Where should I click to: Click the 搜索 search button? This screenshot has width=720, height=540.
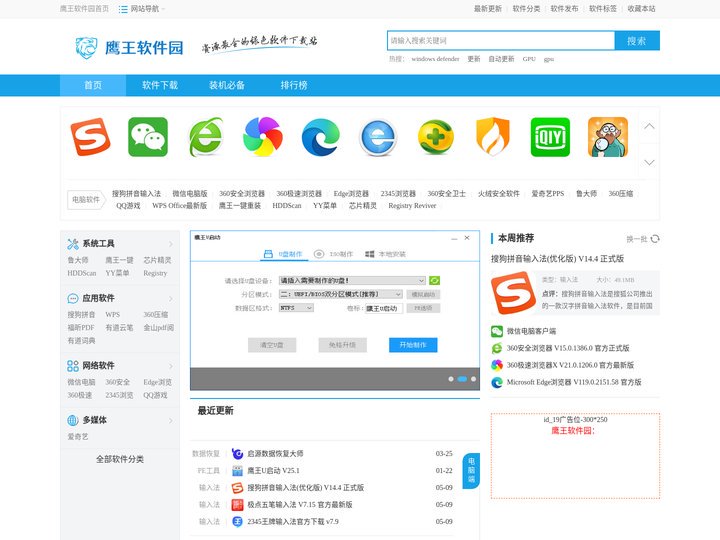(637, 41)
